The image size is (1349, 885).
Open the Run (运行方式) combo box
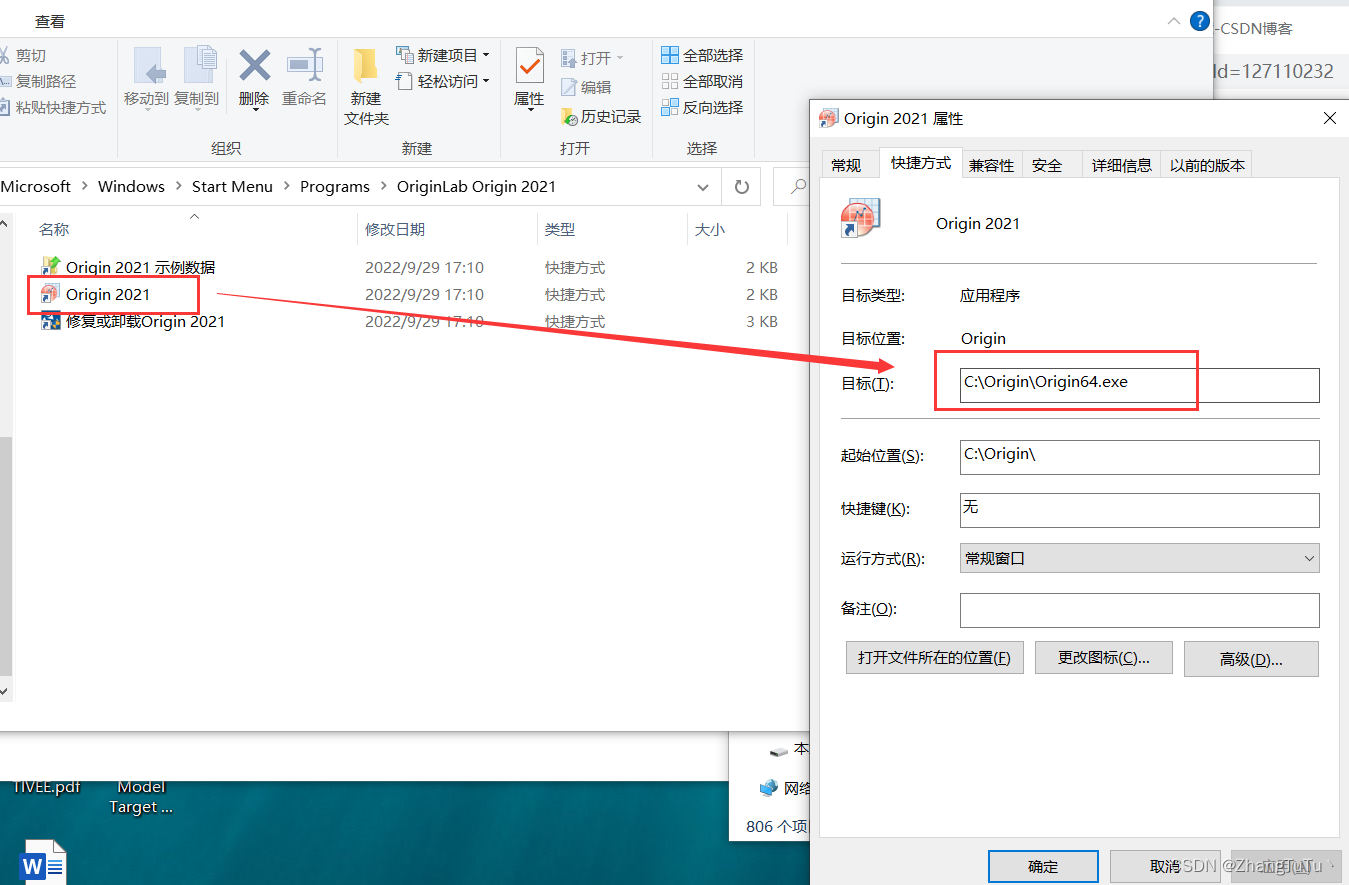[1139, 558]
